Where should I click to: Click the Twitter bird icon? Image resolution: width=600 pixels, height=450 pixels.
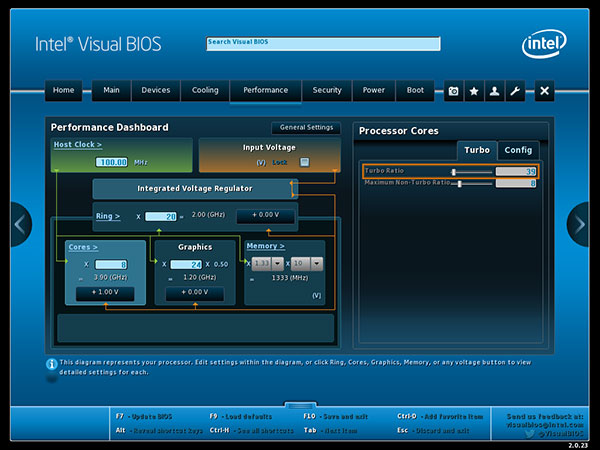[530, 434]
